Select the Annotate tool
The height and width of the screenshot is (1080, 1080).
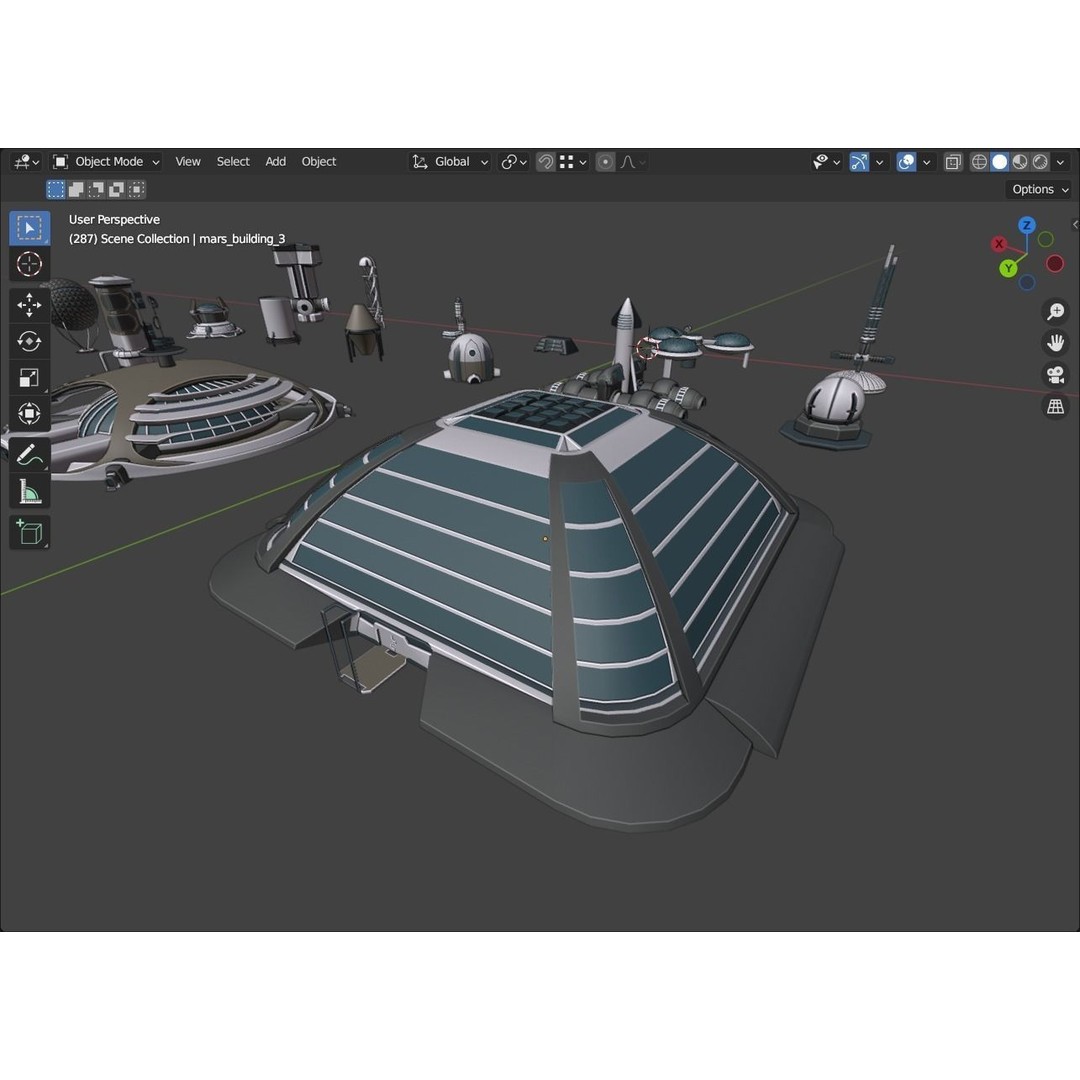pos(29,454)
